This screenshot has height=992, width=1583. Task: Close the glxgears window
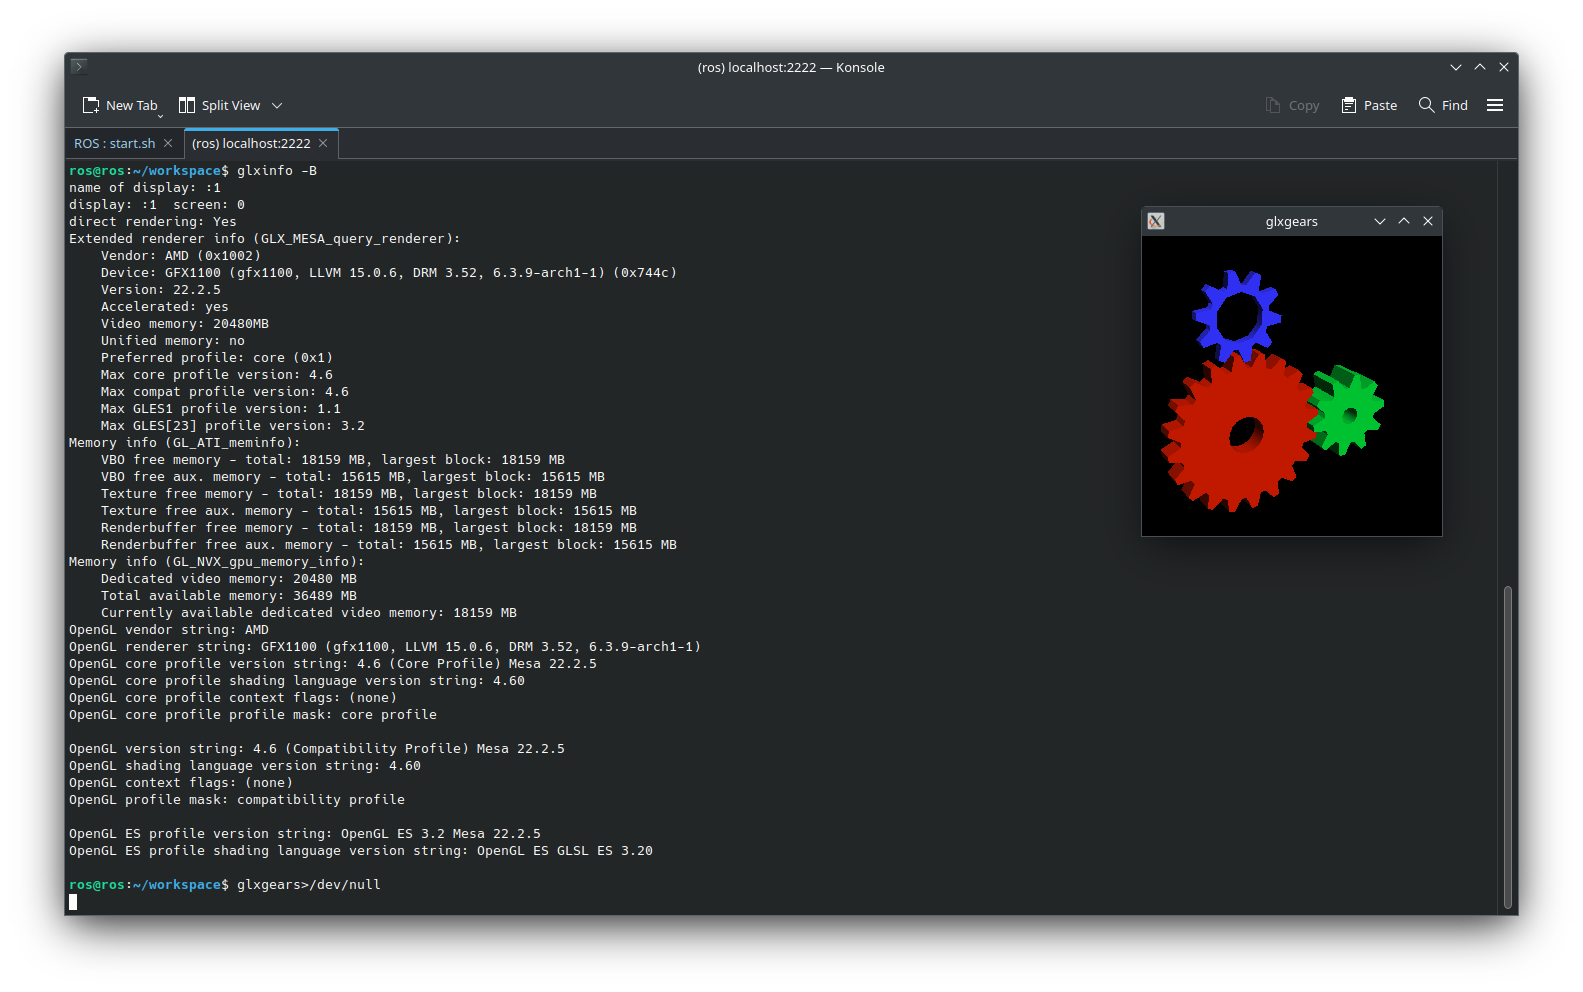[1428, 221]
